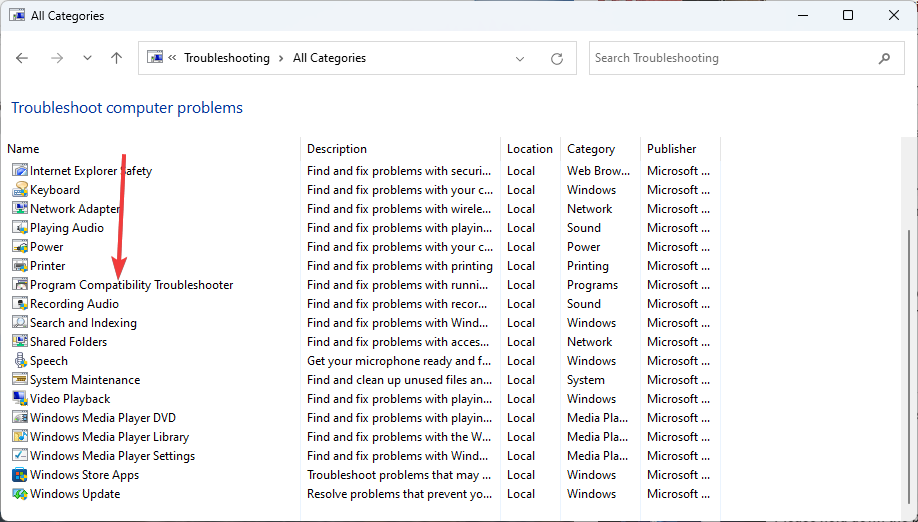This screenshot has width=918, height=522.
Task: Click the 'Power' category cell
Action: [584, 247]
